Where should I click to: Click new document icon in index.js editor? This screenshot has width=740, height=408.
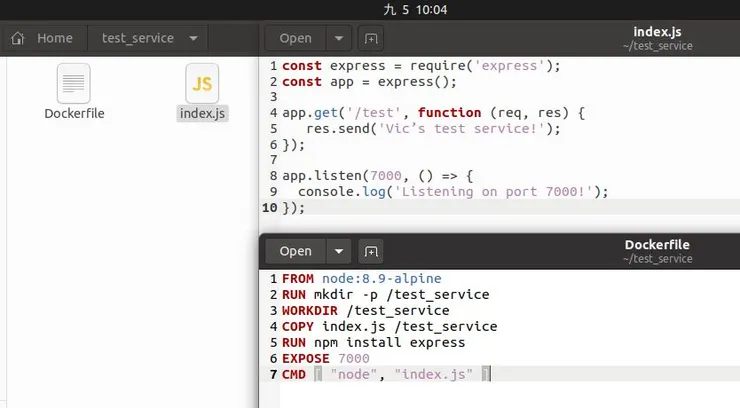coord(371,38)
